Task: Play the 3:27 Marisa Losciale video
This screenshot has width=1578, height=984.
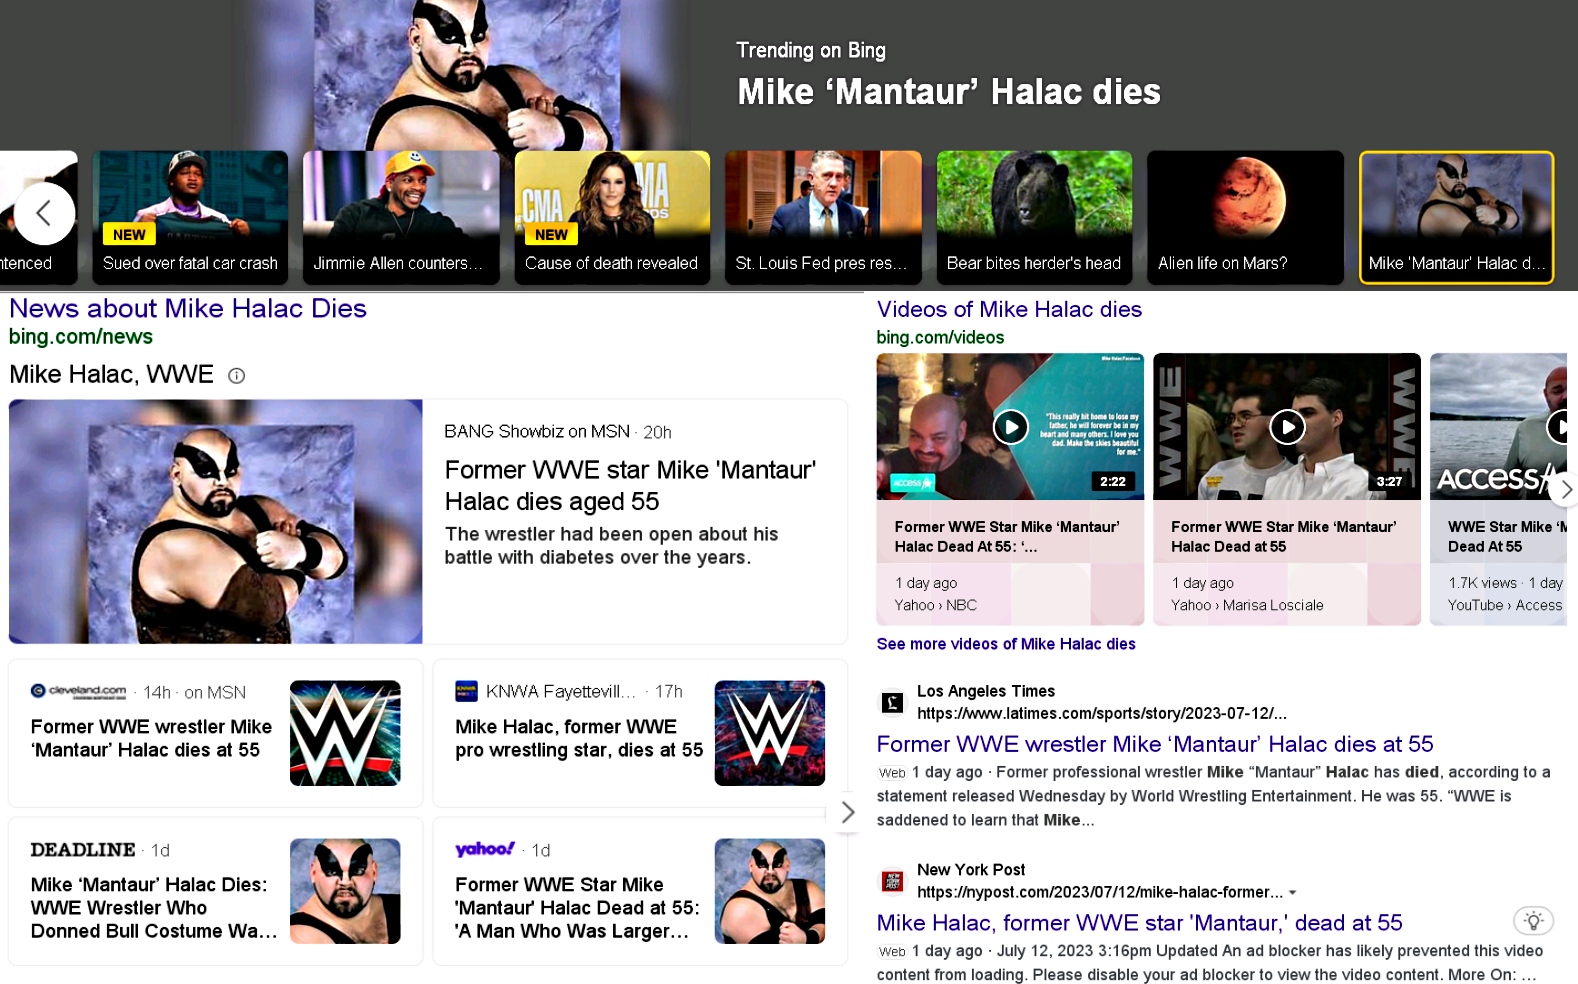Action: 1287,427
